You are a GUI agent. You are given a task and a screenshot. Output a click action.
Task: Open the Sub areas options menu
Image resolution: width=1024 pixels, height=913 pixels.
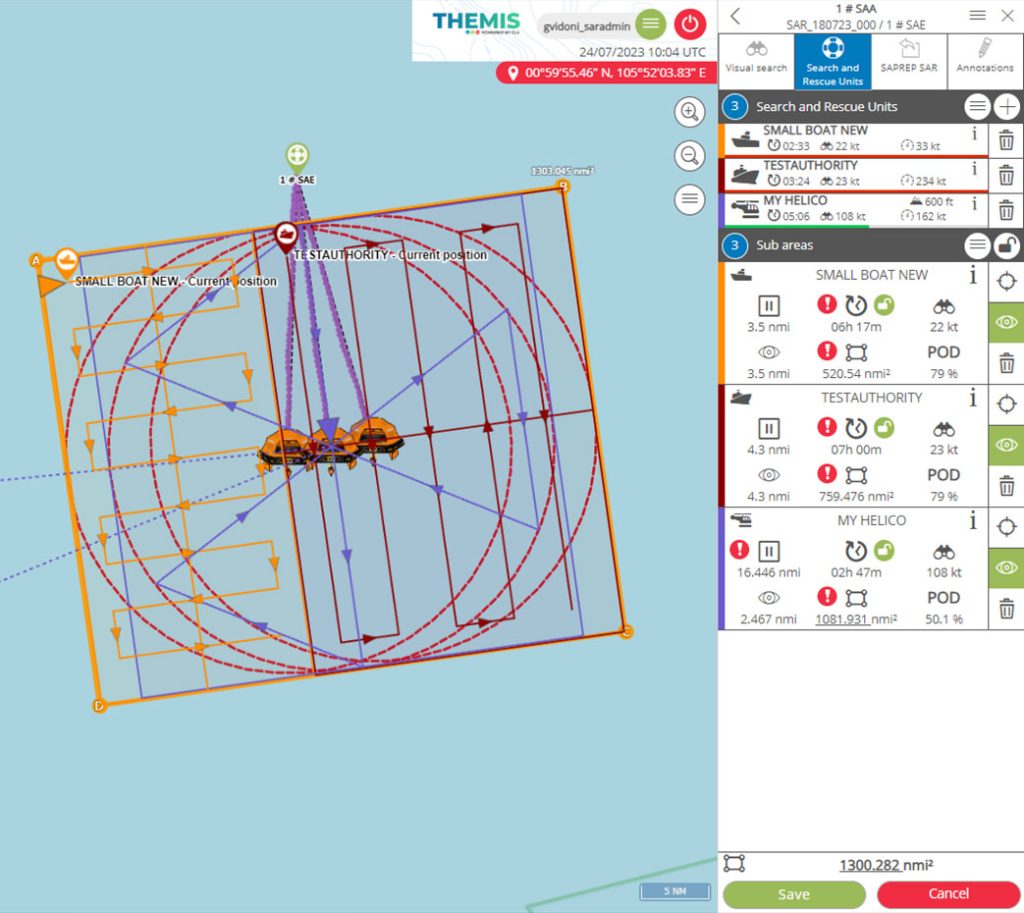point(977,245)
